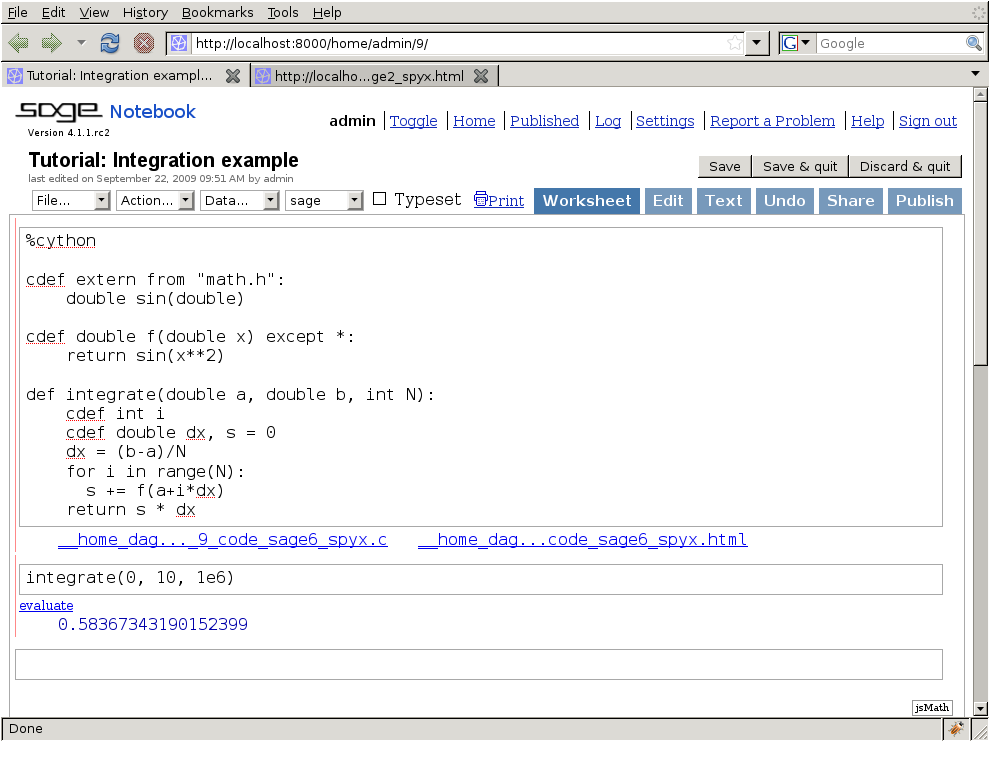This screenshot has width=989, height=781.
Task: Click the evaluate link
Action: 46,605
